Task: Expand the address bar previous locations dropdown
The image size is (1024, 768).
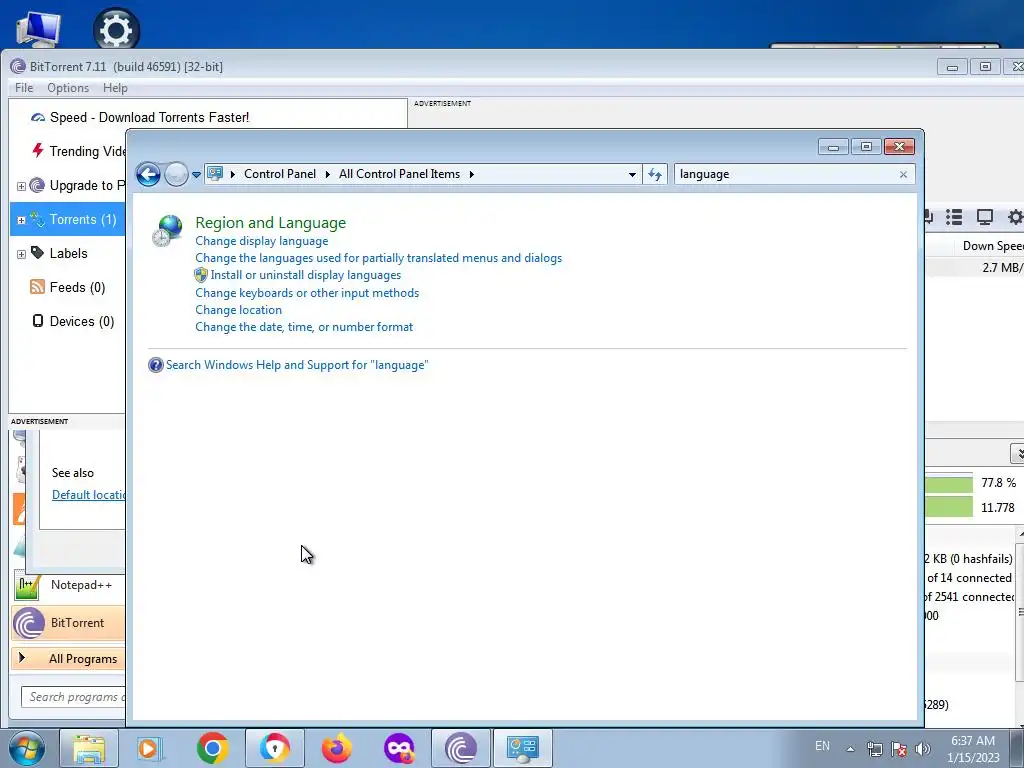Action: [x=632, y=174]
